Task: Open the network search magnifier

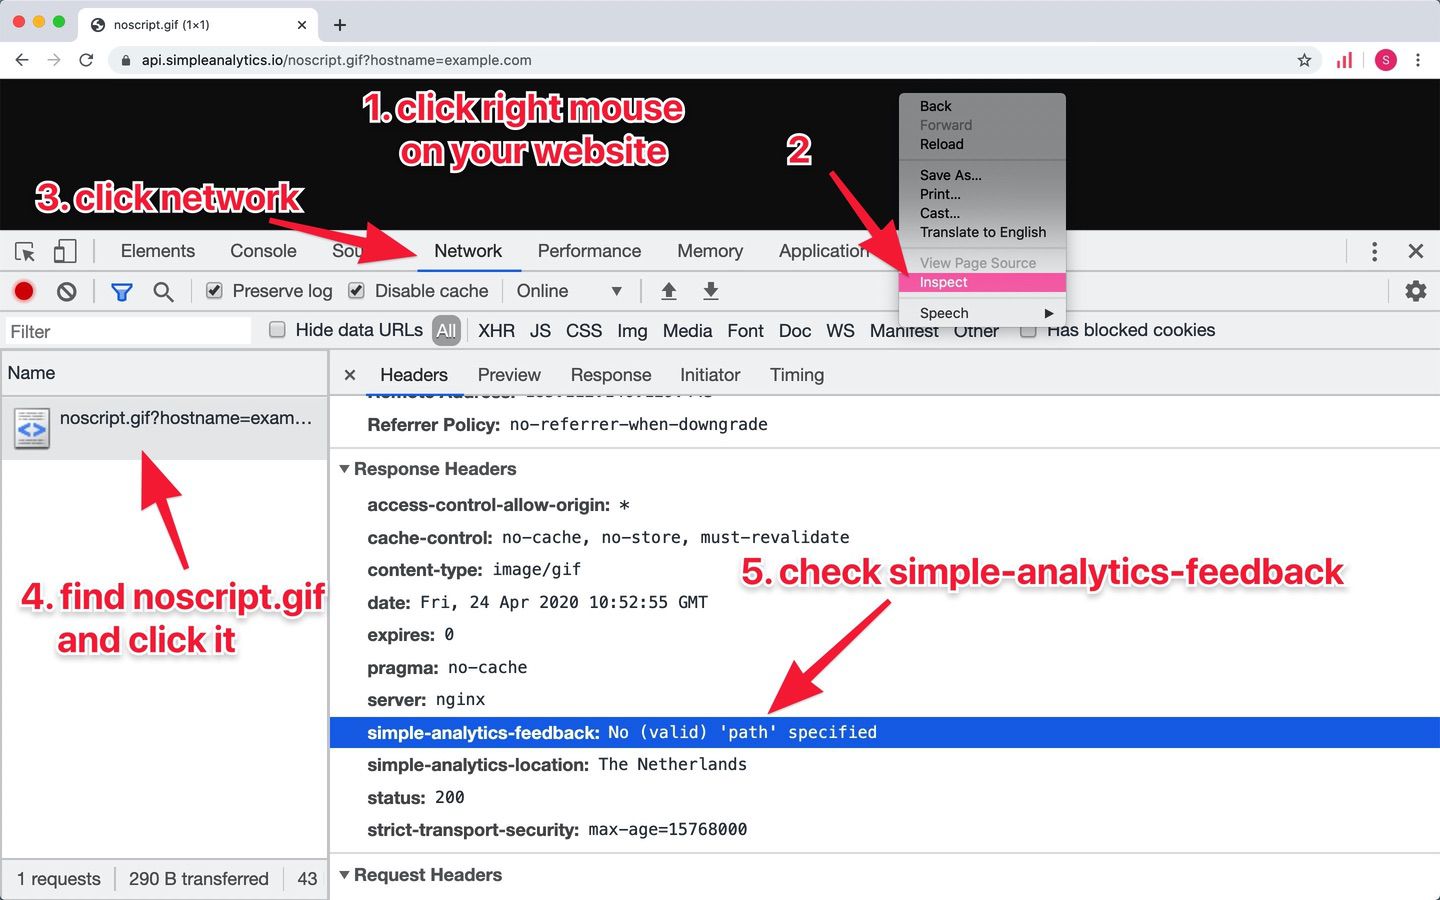Action: (163, 291)
